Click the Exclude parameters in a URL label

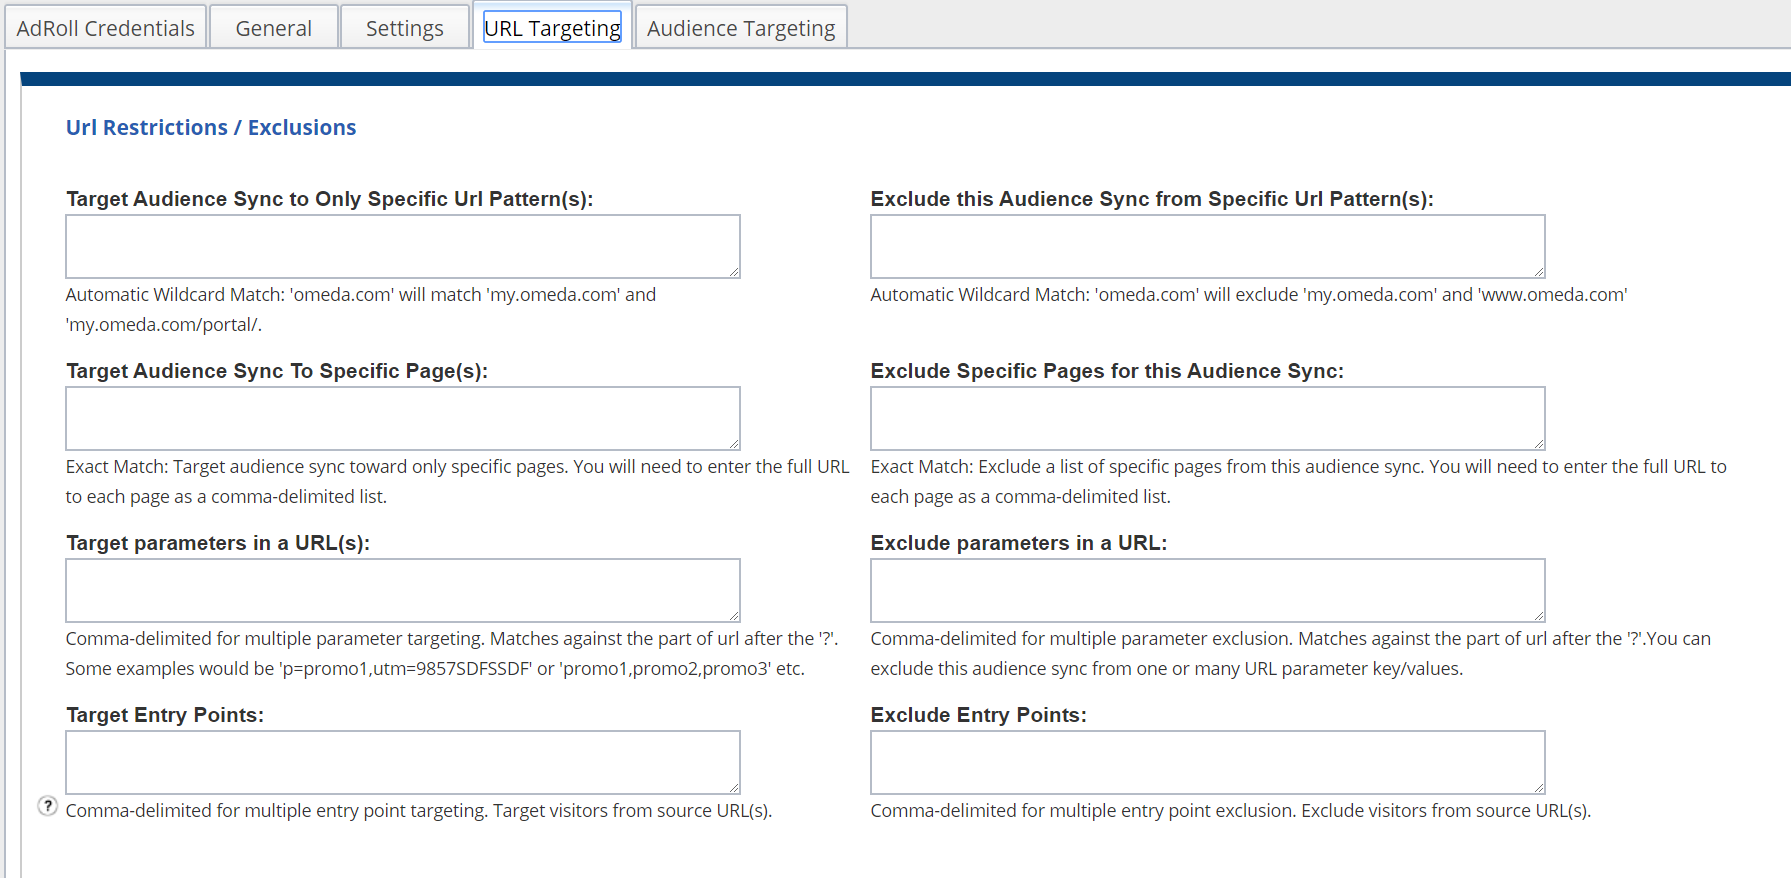(x=1019, y=543)
